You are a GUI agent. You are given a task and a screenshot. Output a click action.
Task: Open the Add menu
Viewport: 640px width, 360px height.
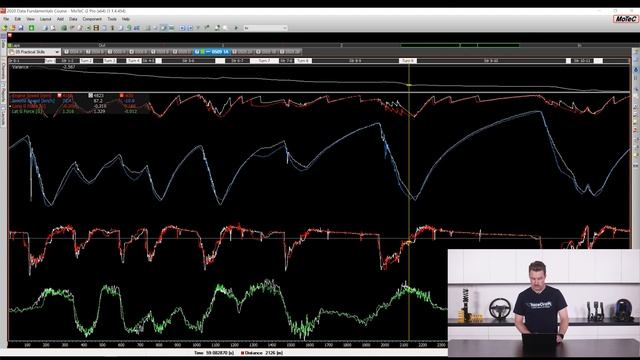[x=60, y=19]
